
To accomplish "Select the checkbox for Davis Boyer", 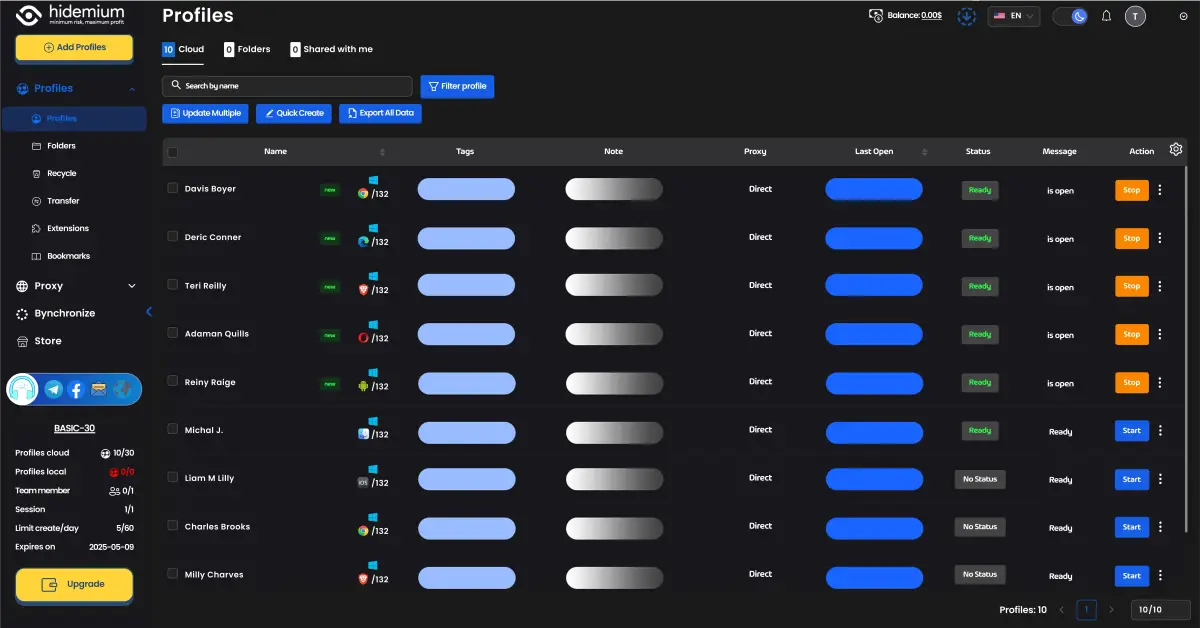I will point(172,188).
